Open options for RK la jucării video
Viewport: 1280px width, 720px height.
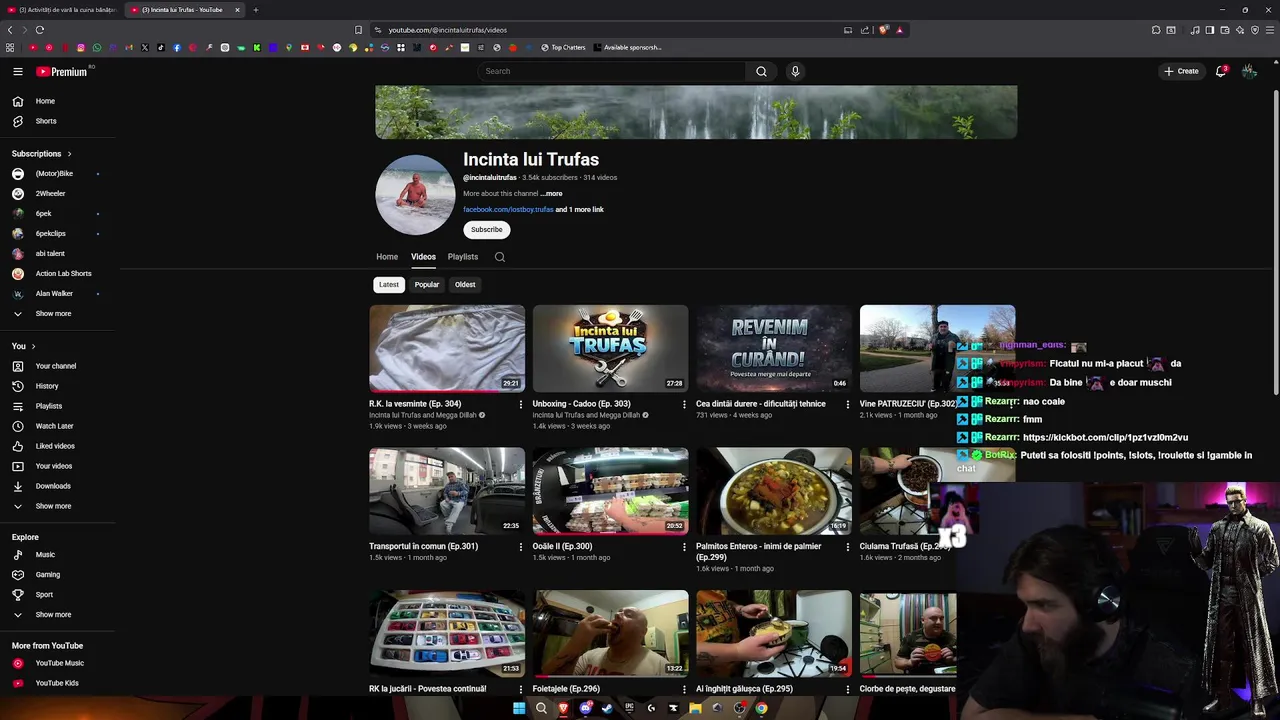(x=520, y=689)
